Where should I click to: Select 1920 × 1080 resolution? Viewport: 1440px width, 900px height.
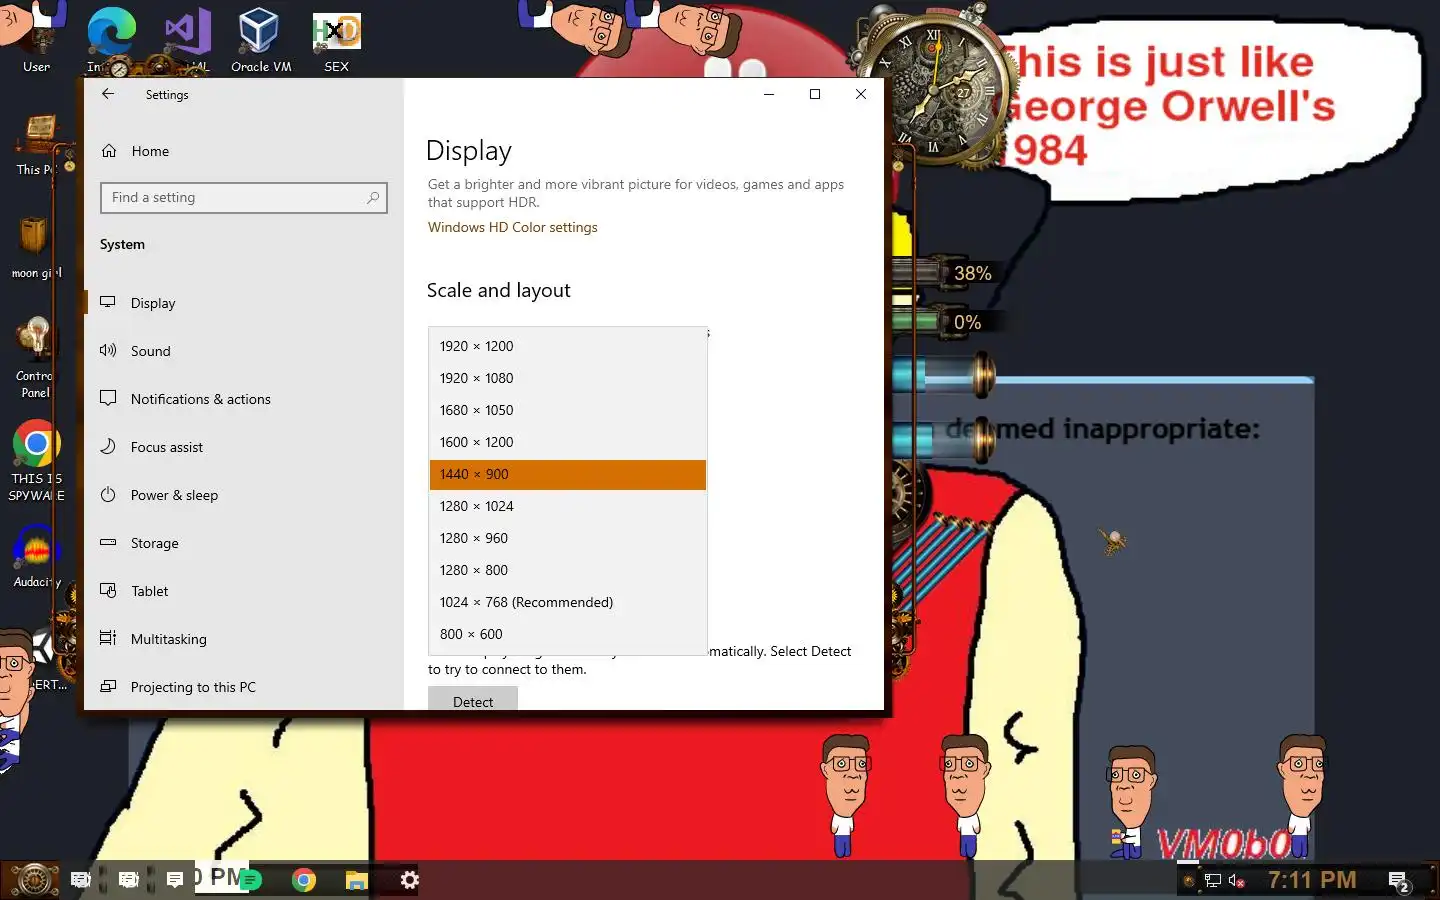[x=568, y=378]
